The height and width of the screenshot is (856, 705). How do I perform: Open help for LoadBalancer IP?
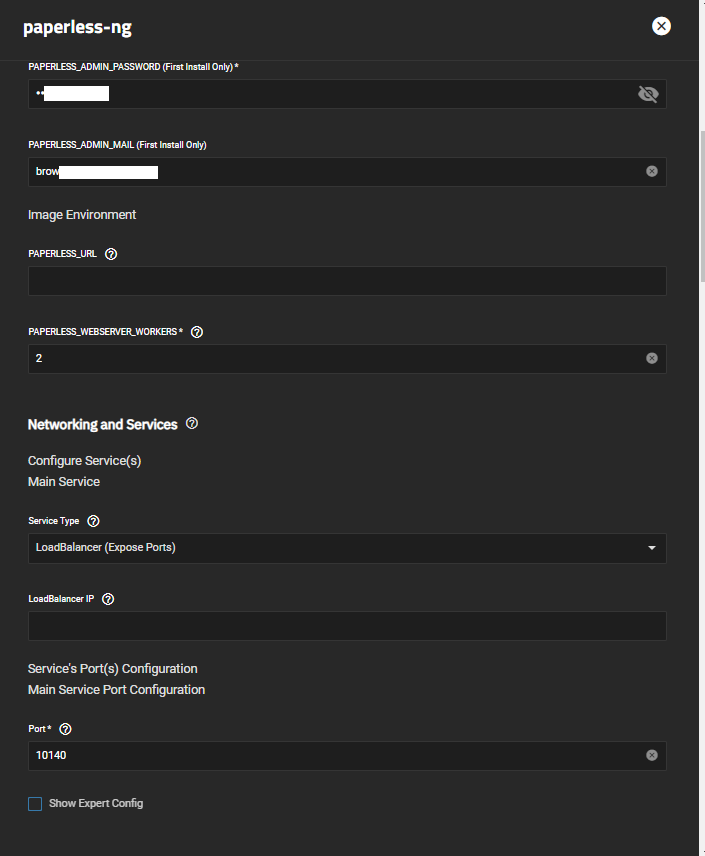pos(108,599)
